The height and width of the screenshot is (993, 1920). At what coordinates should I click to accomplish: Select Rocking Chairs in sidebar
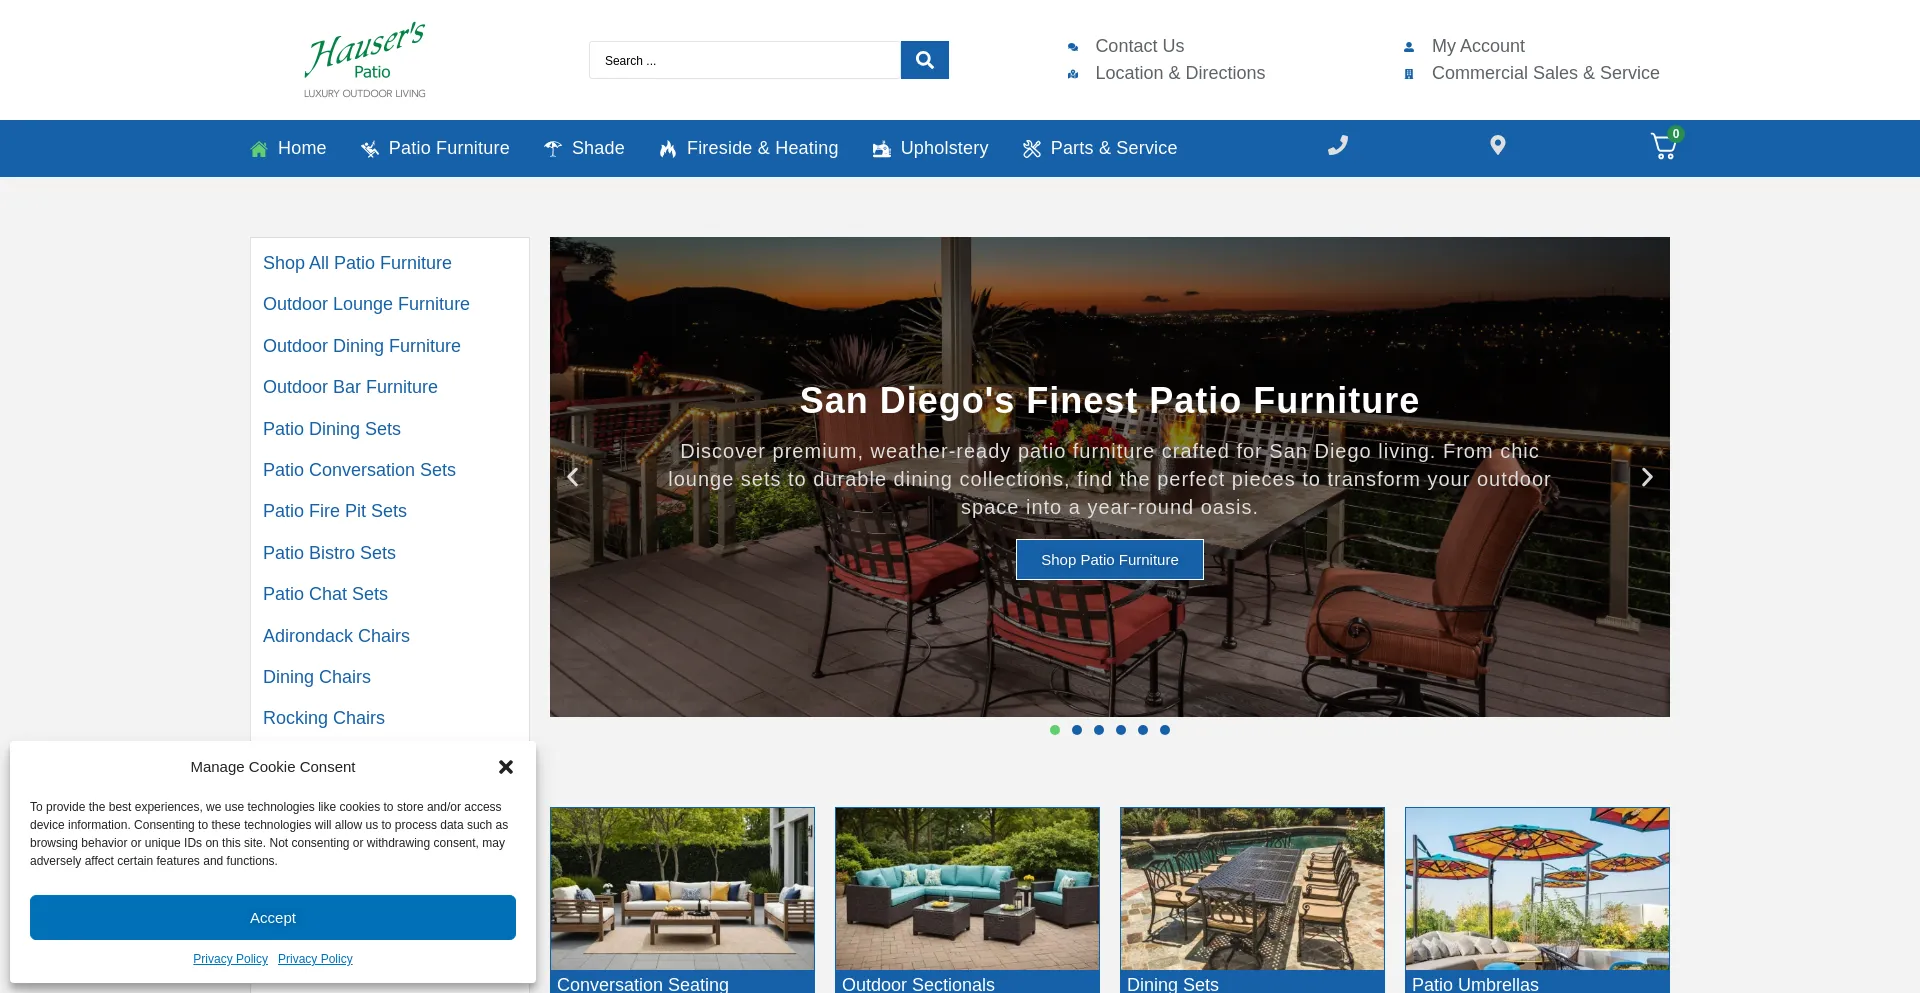324,718
